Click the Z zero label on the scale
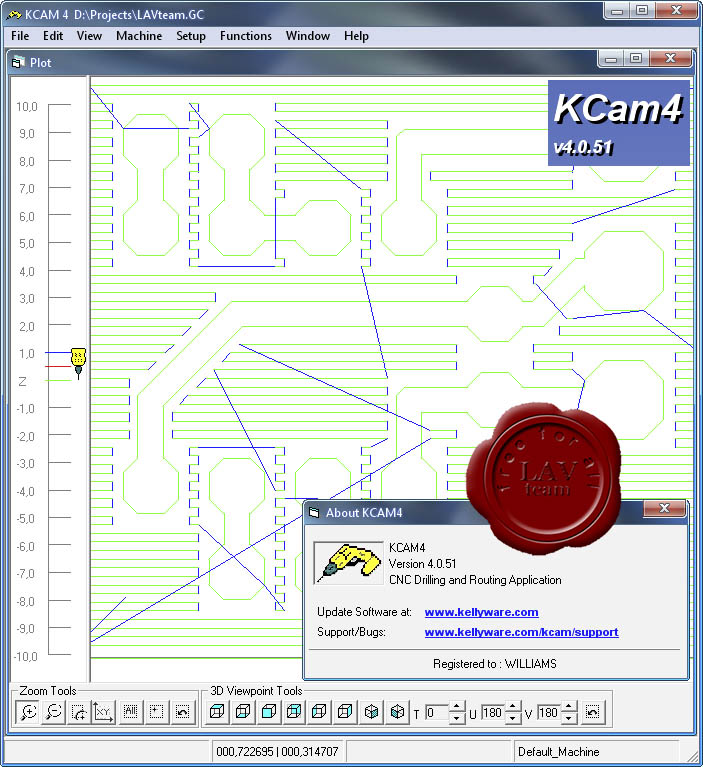703x767 pixels. [23, 382]
